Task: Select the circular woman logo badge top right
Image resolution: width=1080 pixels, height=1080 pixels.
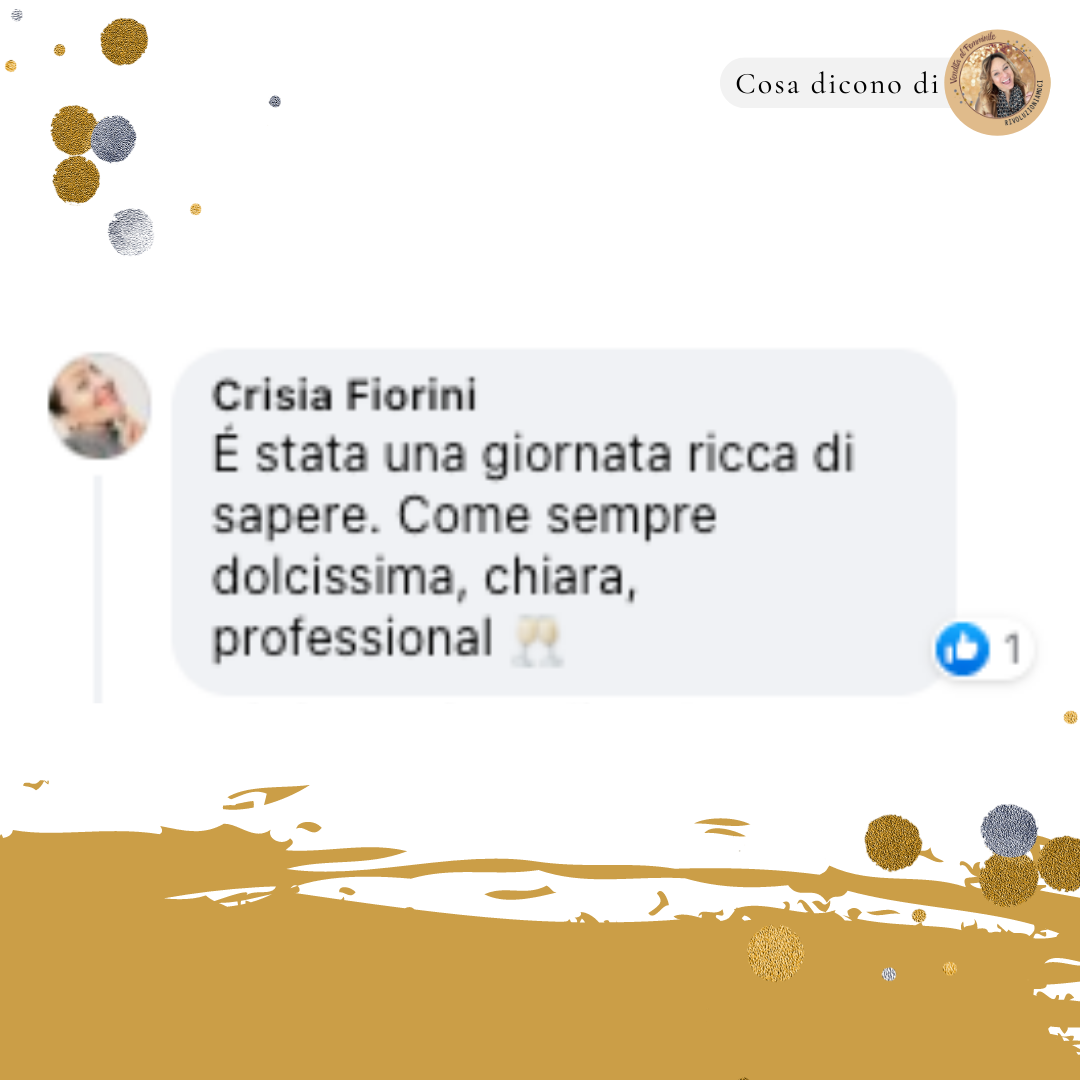Action: (997, 83)
